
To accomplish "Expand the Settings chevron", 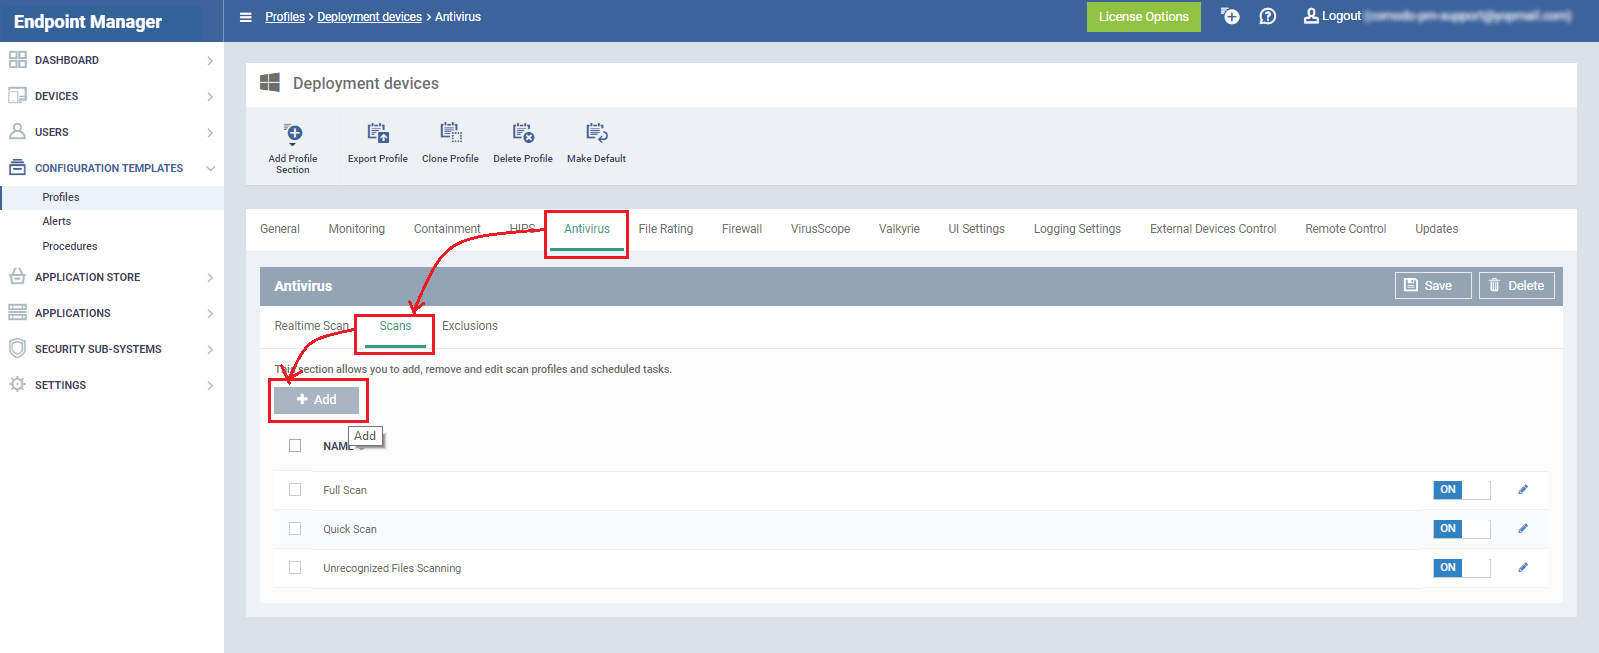I will point(210,386).
